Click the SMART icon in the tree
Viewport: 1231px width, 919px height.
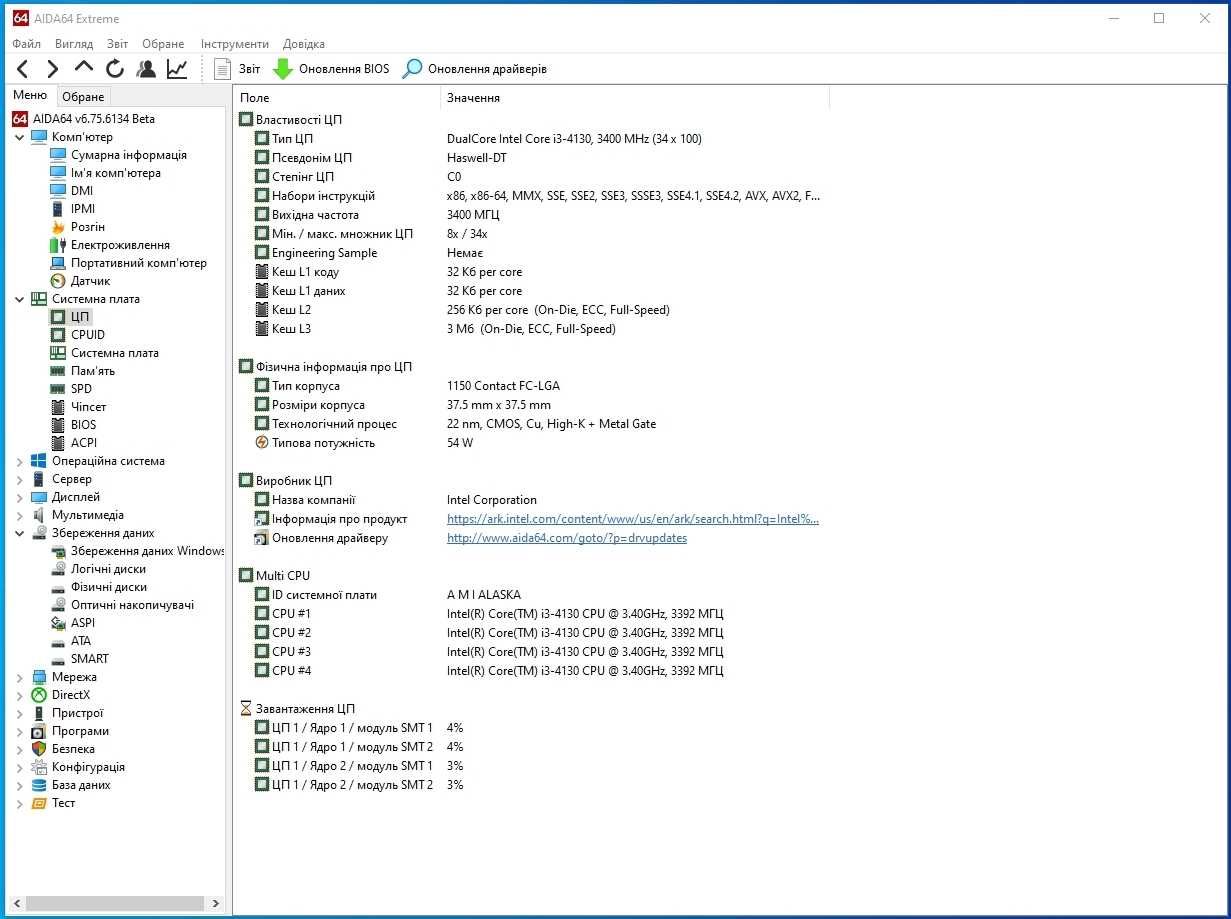pyautogui.click(x=58, y=659)
